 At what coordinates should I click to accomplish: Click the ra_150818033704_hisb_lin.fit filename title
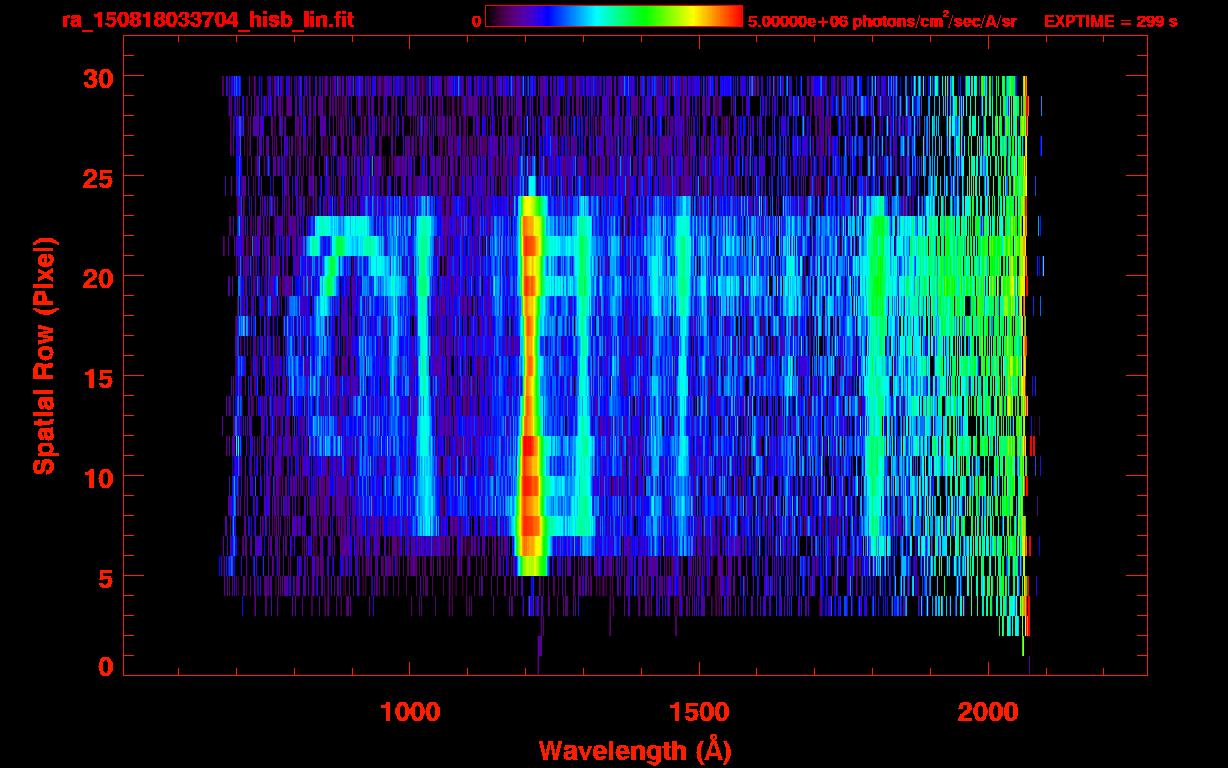207,20
